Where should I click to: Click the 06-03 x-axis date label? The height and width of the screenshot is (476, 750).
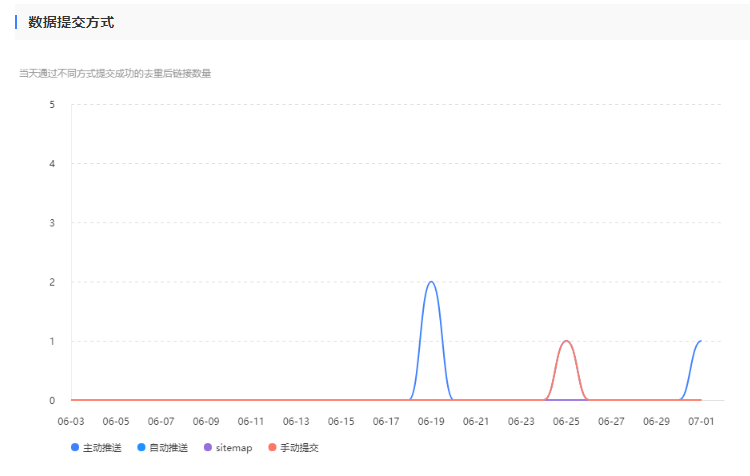click(x=71, y=422)
